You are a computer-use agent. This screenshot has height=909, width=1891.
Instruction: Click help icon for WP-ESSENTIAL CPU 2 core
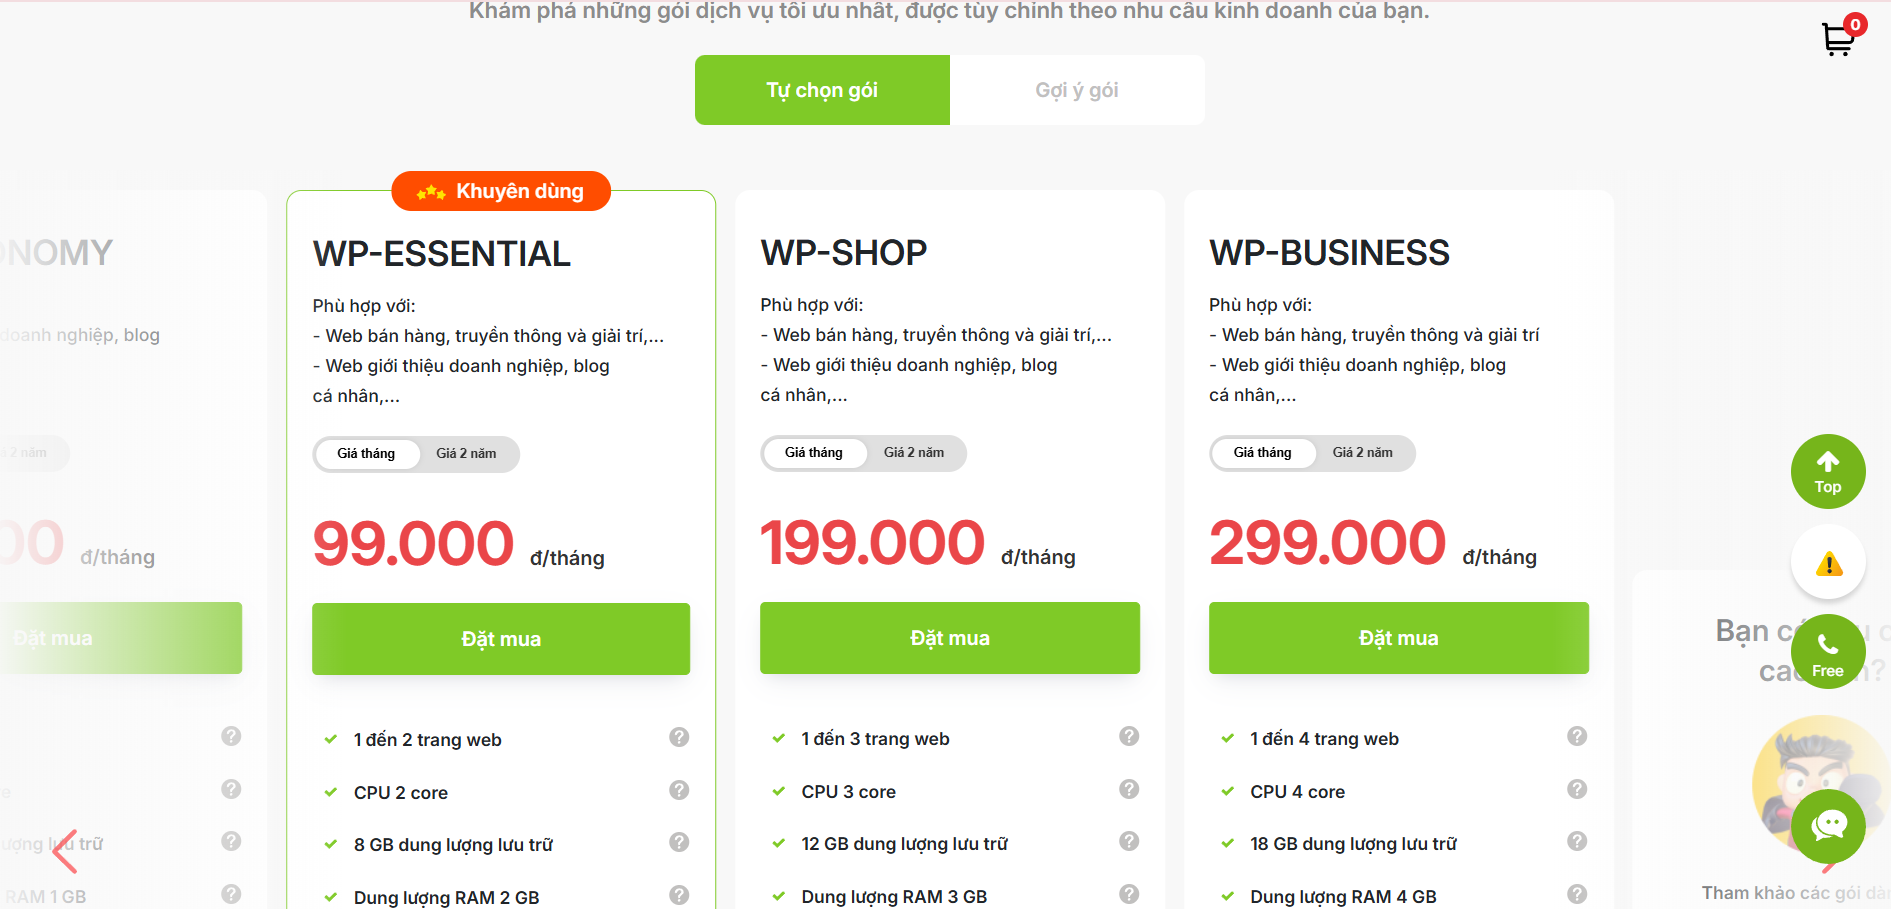tap(679, 791)
